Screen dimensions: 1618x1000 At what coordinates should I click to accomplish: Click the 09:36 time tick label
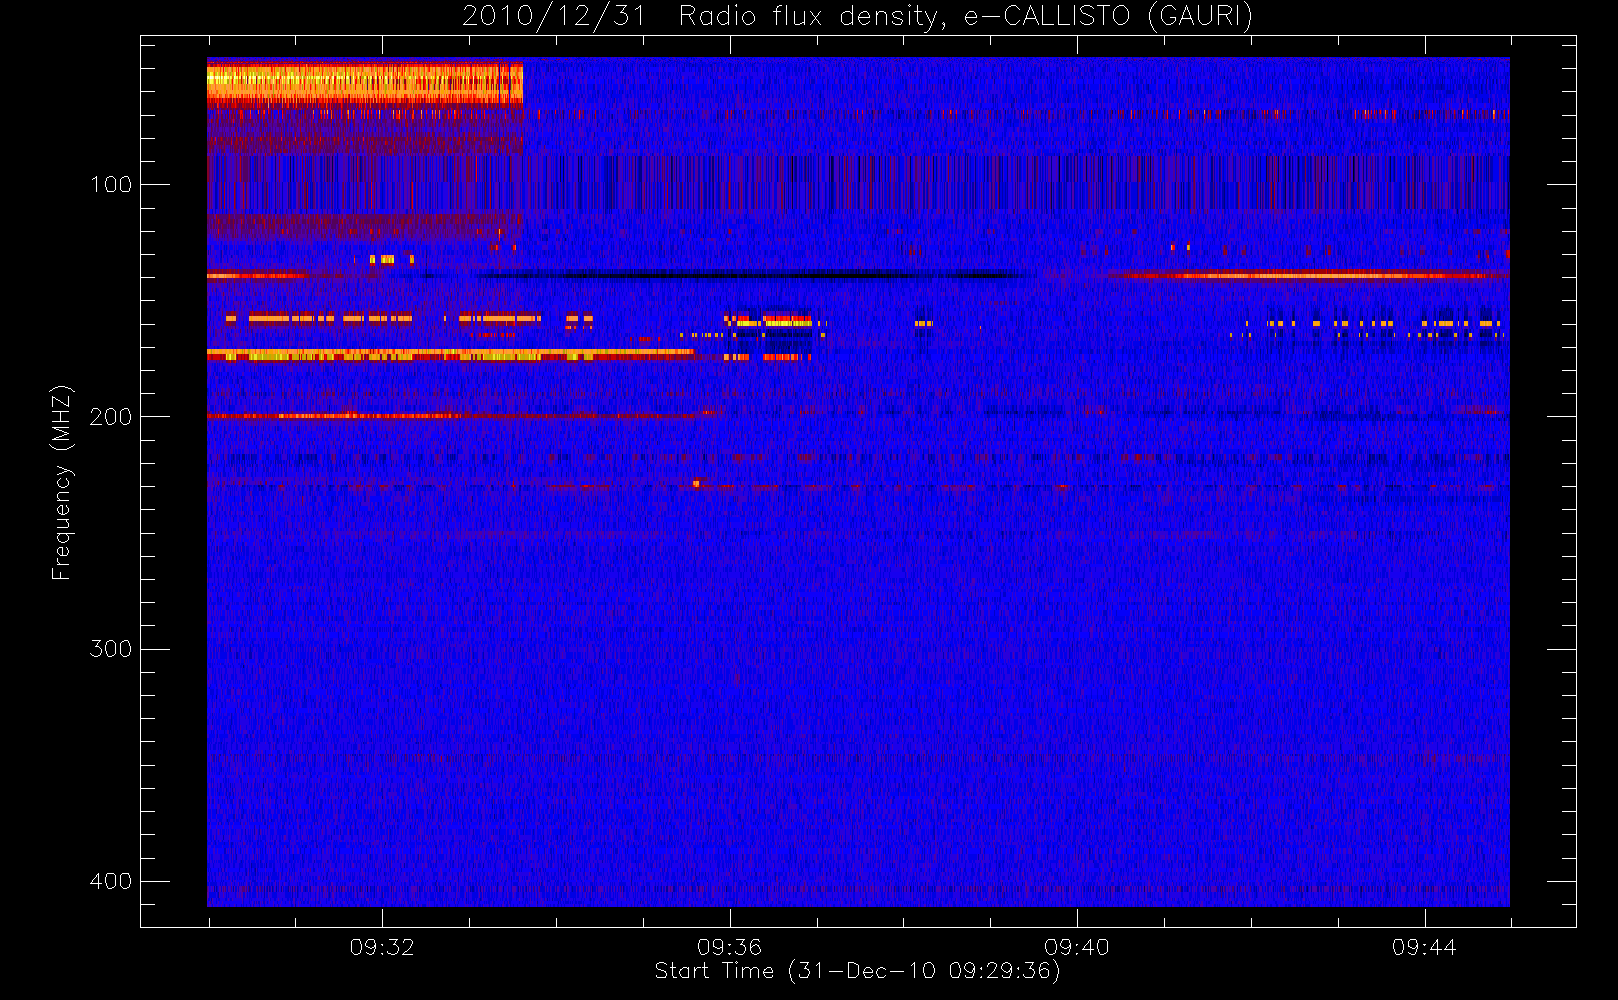pyautogui.click(x=729, y=947)
